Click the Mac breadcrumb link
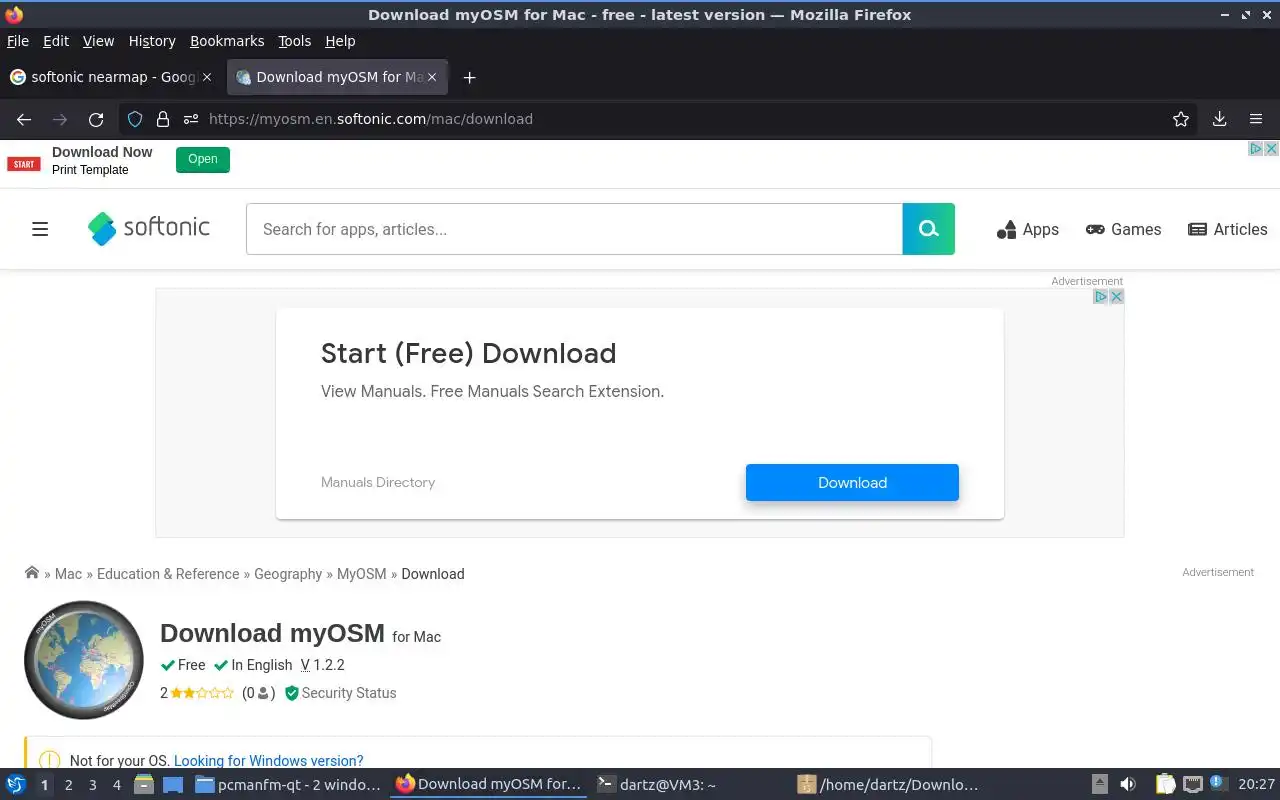 [x=68, y=574]
